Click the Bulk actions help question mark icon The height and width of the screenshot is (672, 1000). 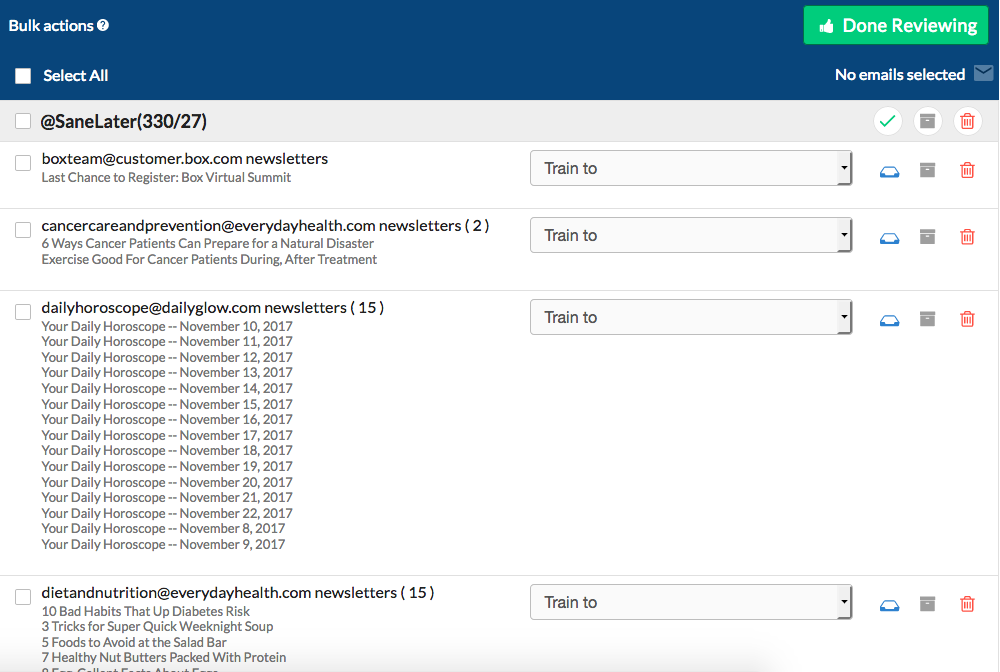coord(103,26)
